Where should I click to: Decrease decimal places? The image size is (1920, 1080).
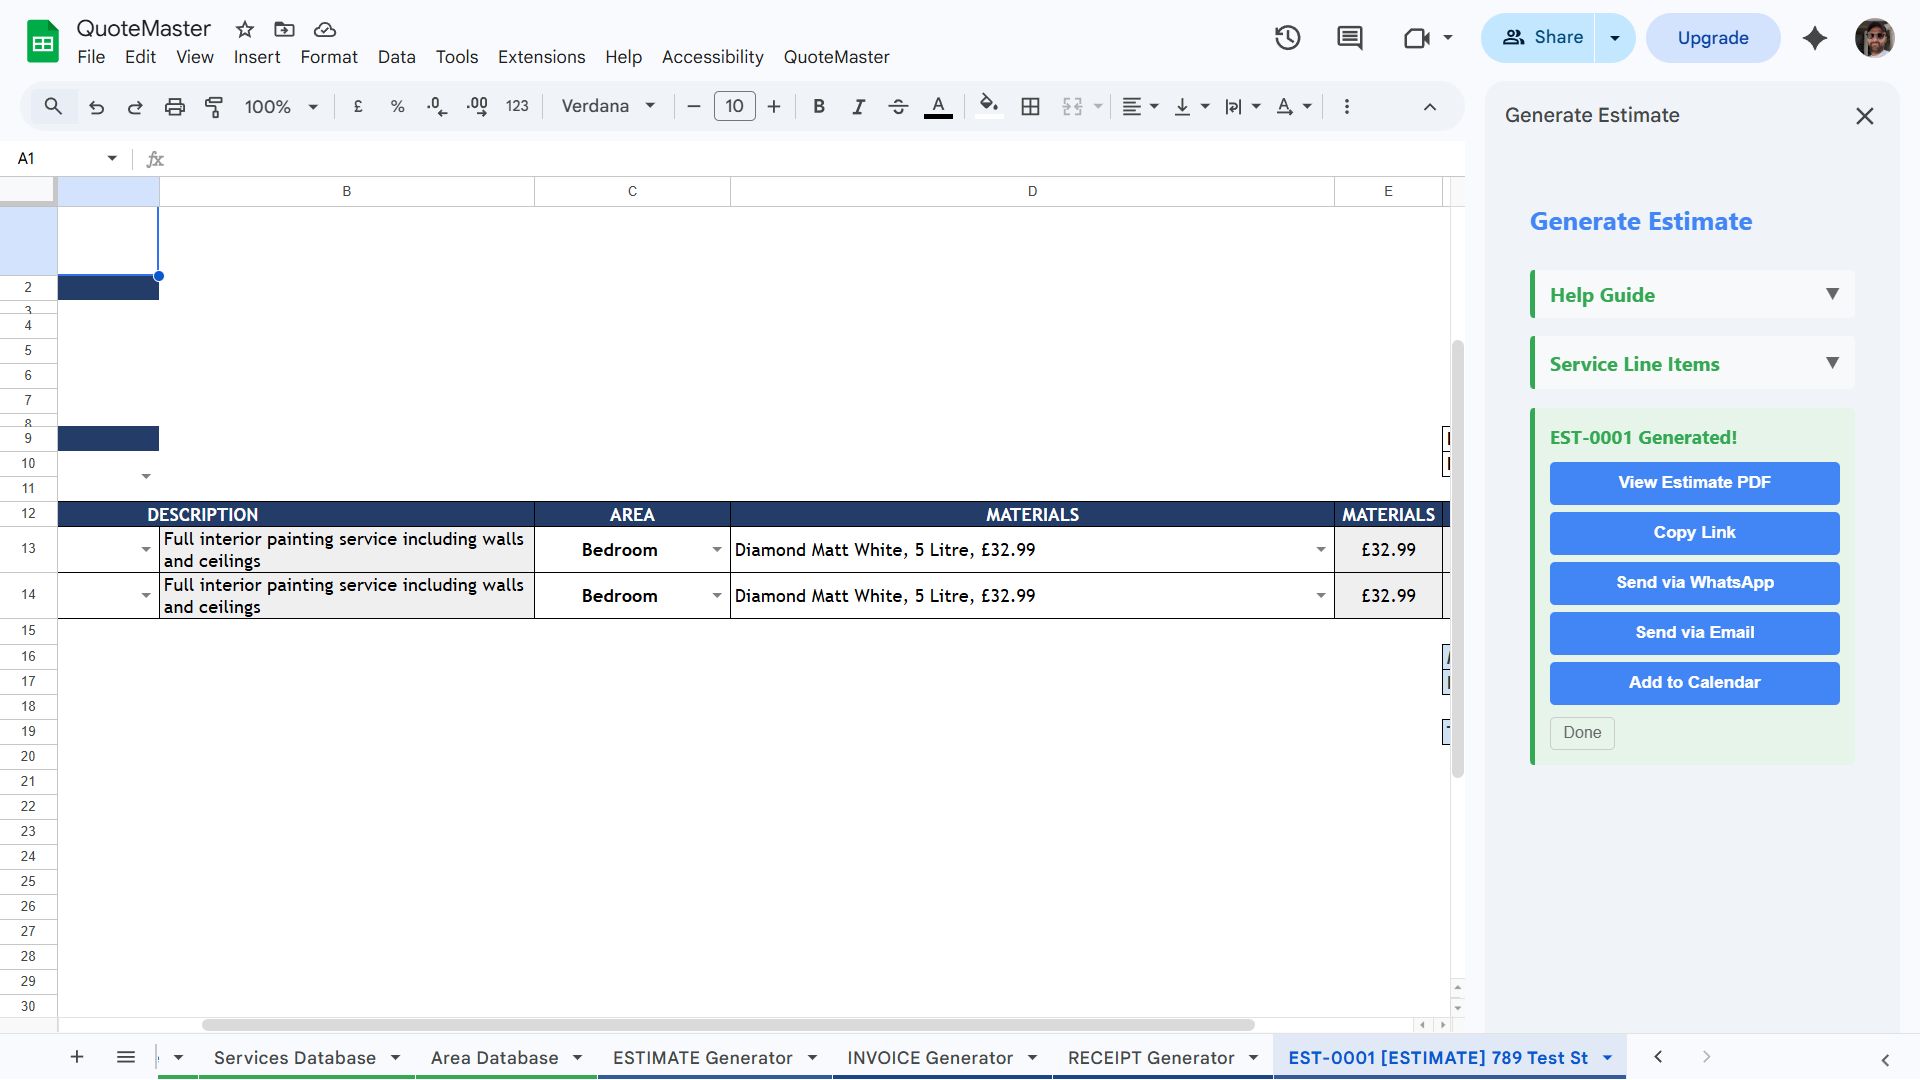tap(436, 106)
